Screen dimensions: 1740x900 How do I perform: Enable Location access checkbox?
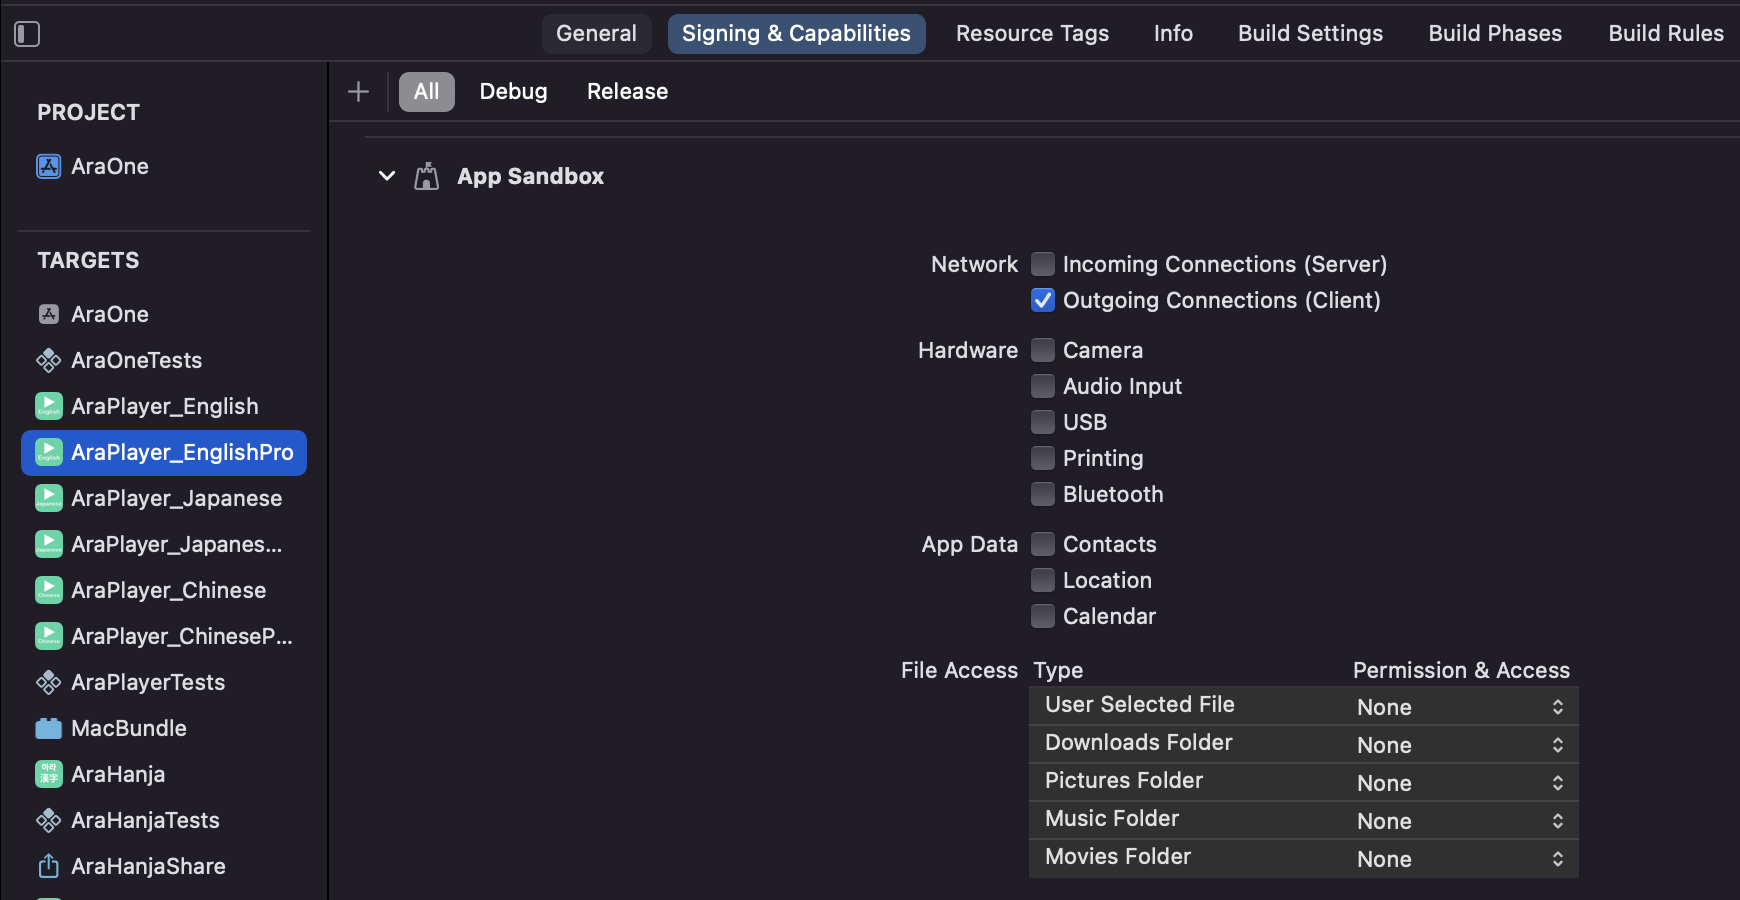(x=1043, y=580)
